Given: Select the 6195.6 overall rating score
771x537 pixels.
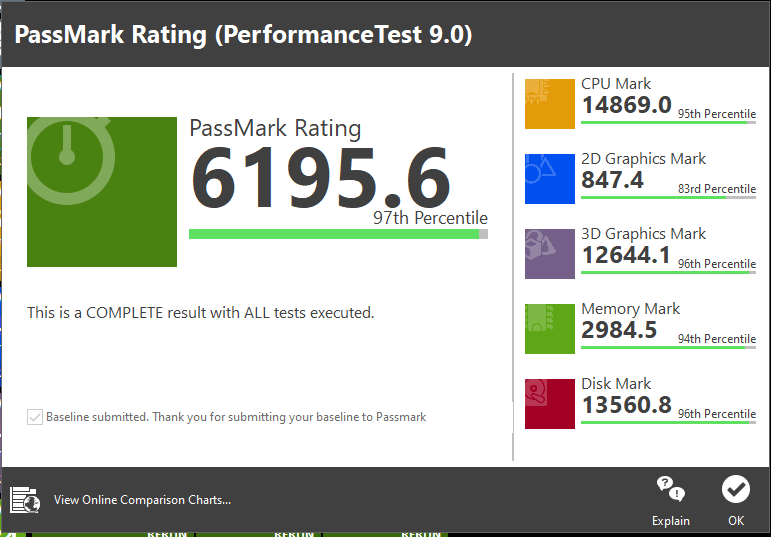Looking at the screenshot, I should pyautogui.click(x=321, y=178).
